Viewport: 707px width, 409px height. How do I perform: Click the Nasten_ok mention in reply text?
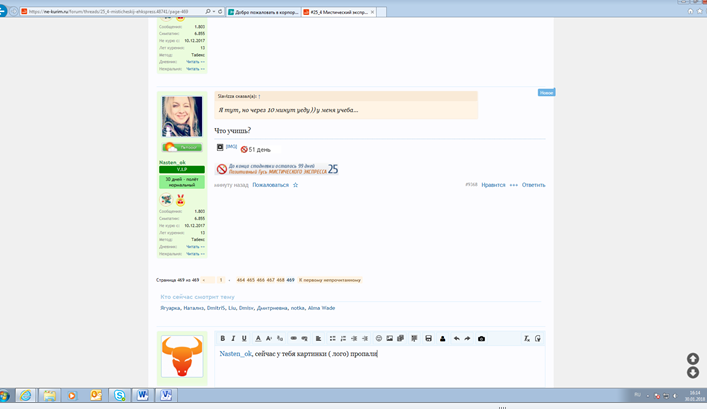click(x=235, y=354)
